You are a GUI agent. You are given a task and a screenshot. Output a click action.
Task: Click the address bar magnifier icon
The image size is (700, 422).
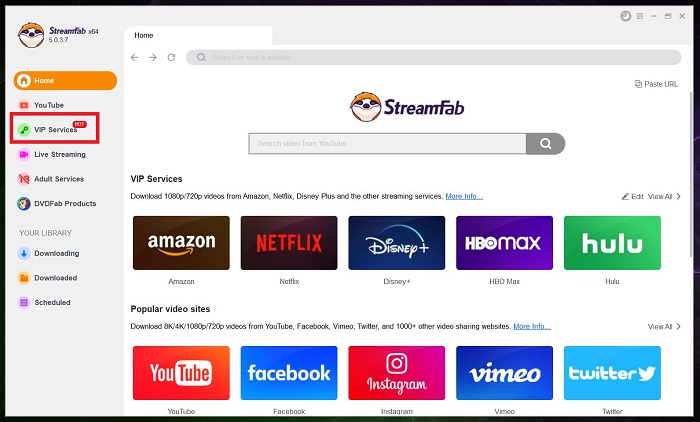coord(201,57)
